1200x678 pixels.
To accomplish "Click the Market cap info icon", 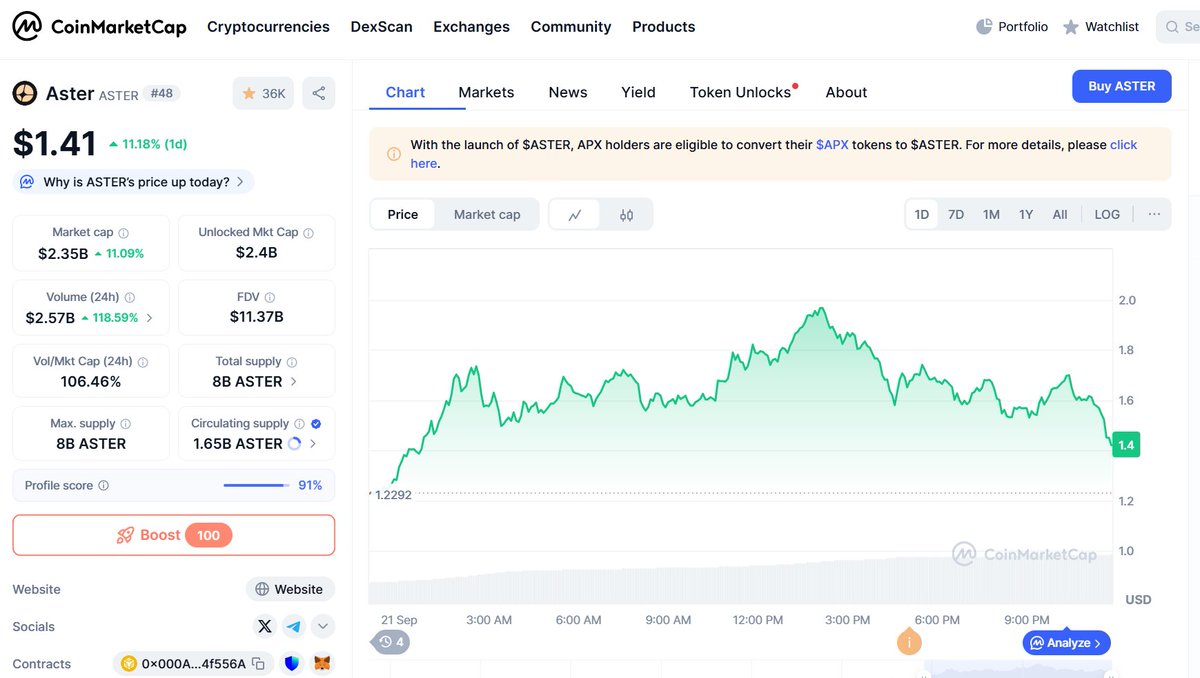I will (x=124, y=232).
